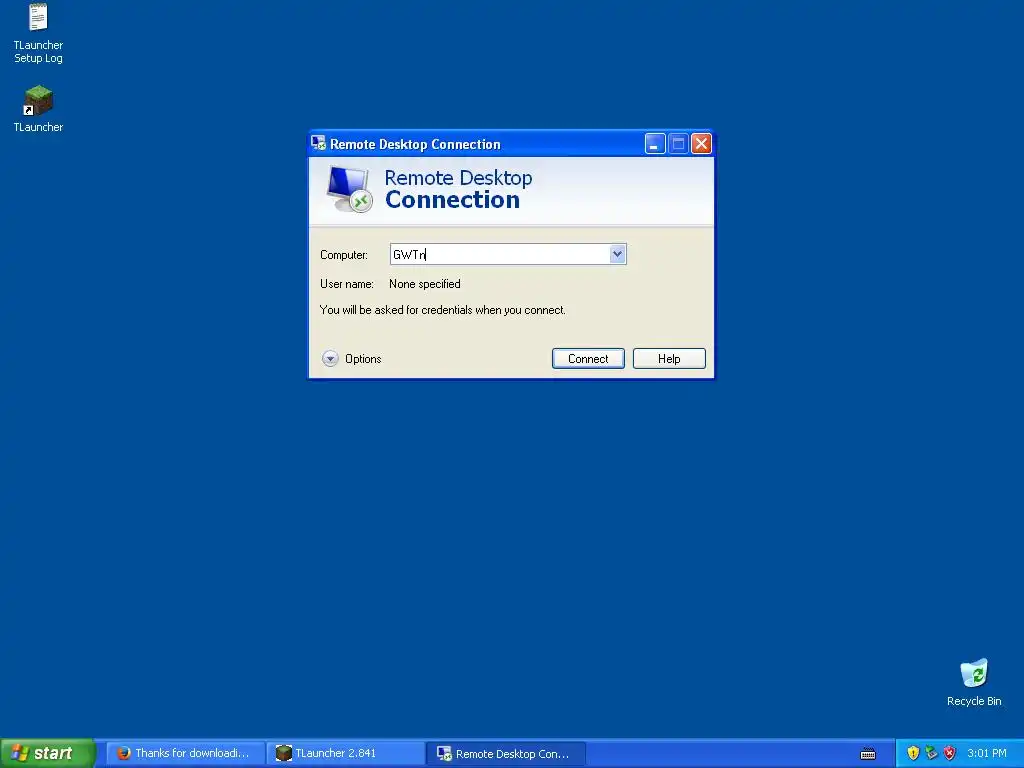
Task: Click the network connection tray icon
Action: coord(931,753)
